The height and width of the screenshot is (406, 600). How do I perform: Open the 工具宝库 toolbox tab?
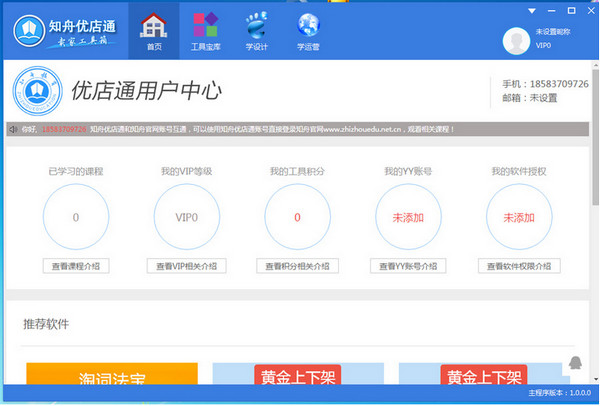[x=205, y=31]
